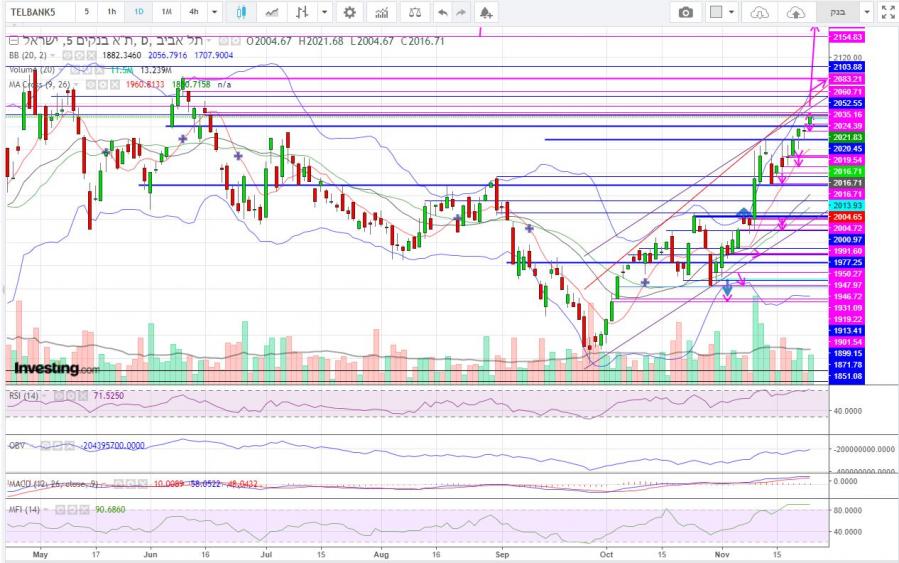Open the indicators bar-chart icon
Screen dimensions: 899x563
(x=381, y=12)
